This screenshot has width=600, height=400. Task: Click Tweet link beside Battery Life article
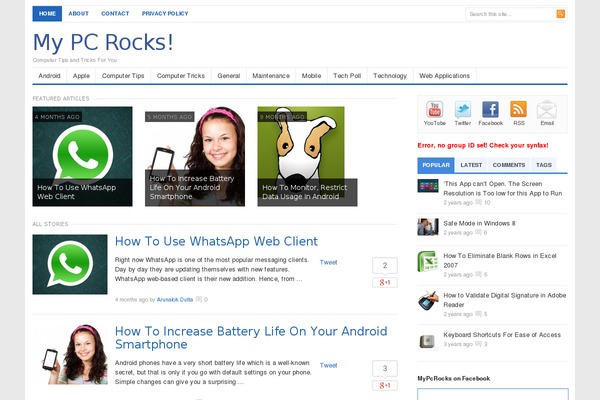[328, 365]
